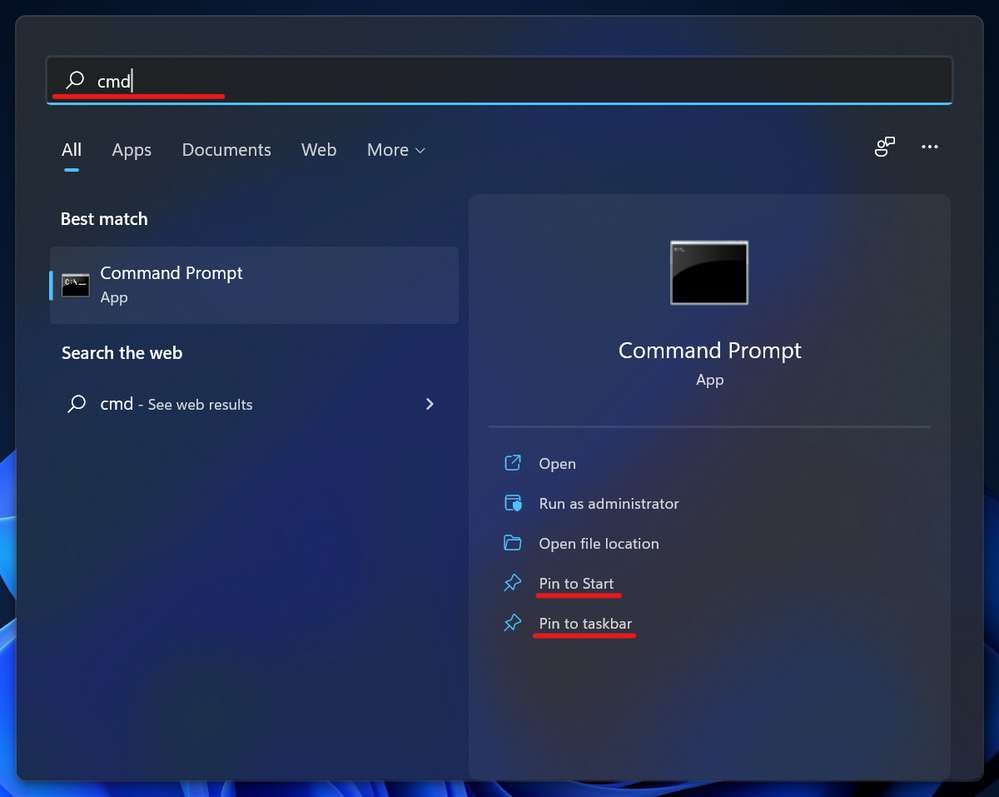Switch to the Apps tab
This screenshot has height=797, width=999.
click(132, 150)
